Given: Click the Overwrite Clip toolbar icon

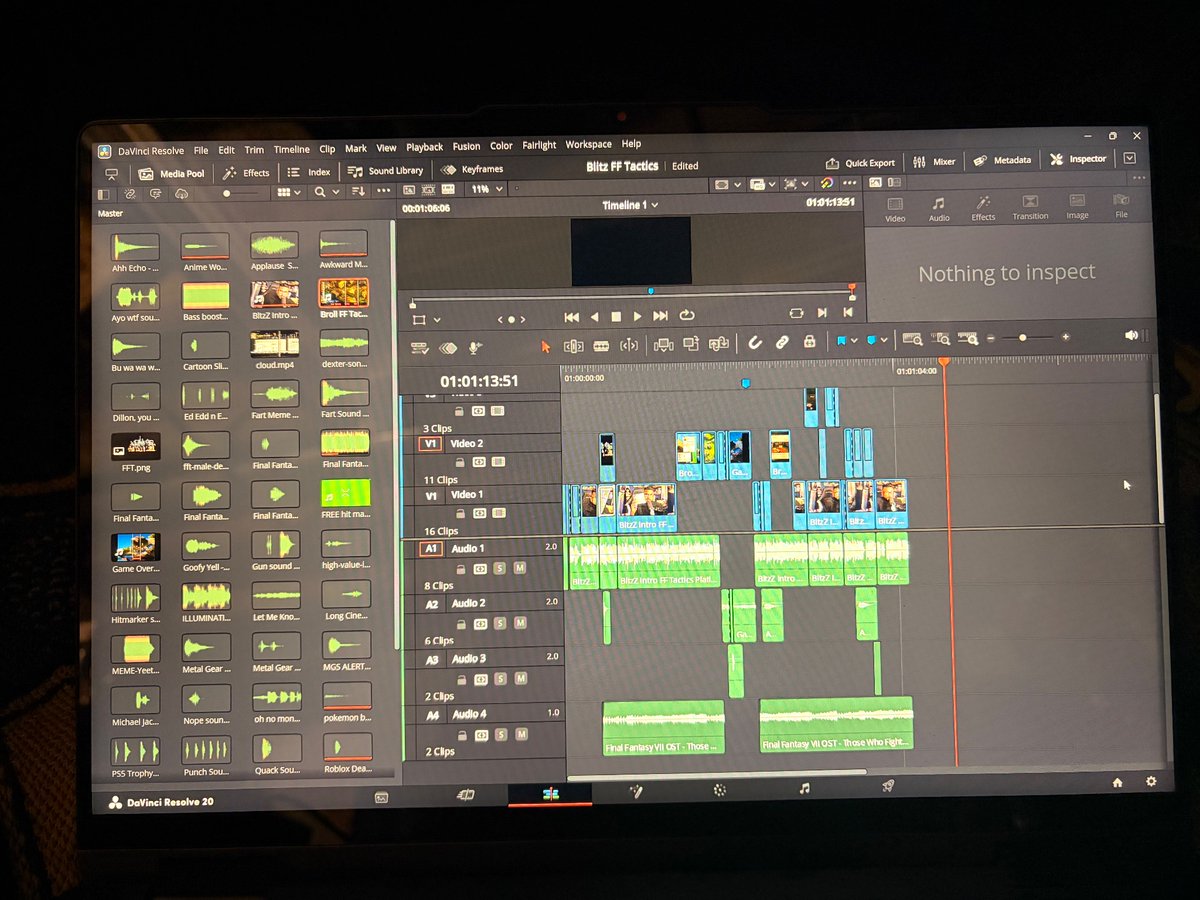Looking at the screenshot, I should (691, 344).
